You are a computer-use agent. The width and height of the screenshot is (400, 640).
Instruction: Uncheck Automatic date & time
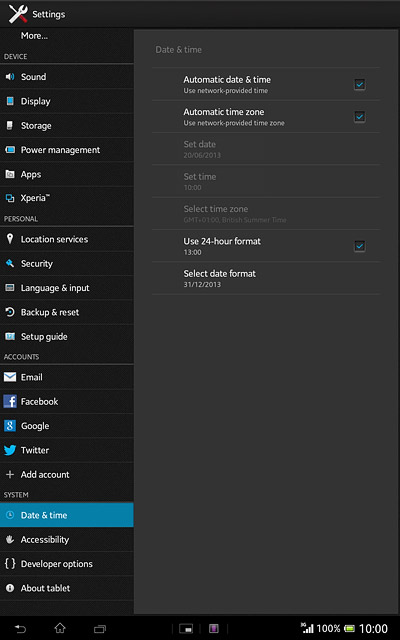(359, 84)
